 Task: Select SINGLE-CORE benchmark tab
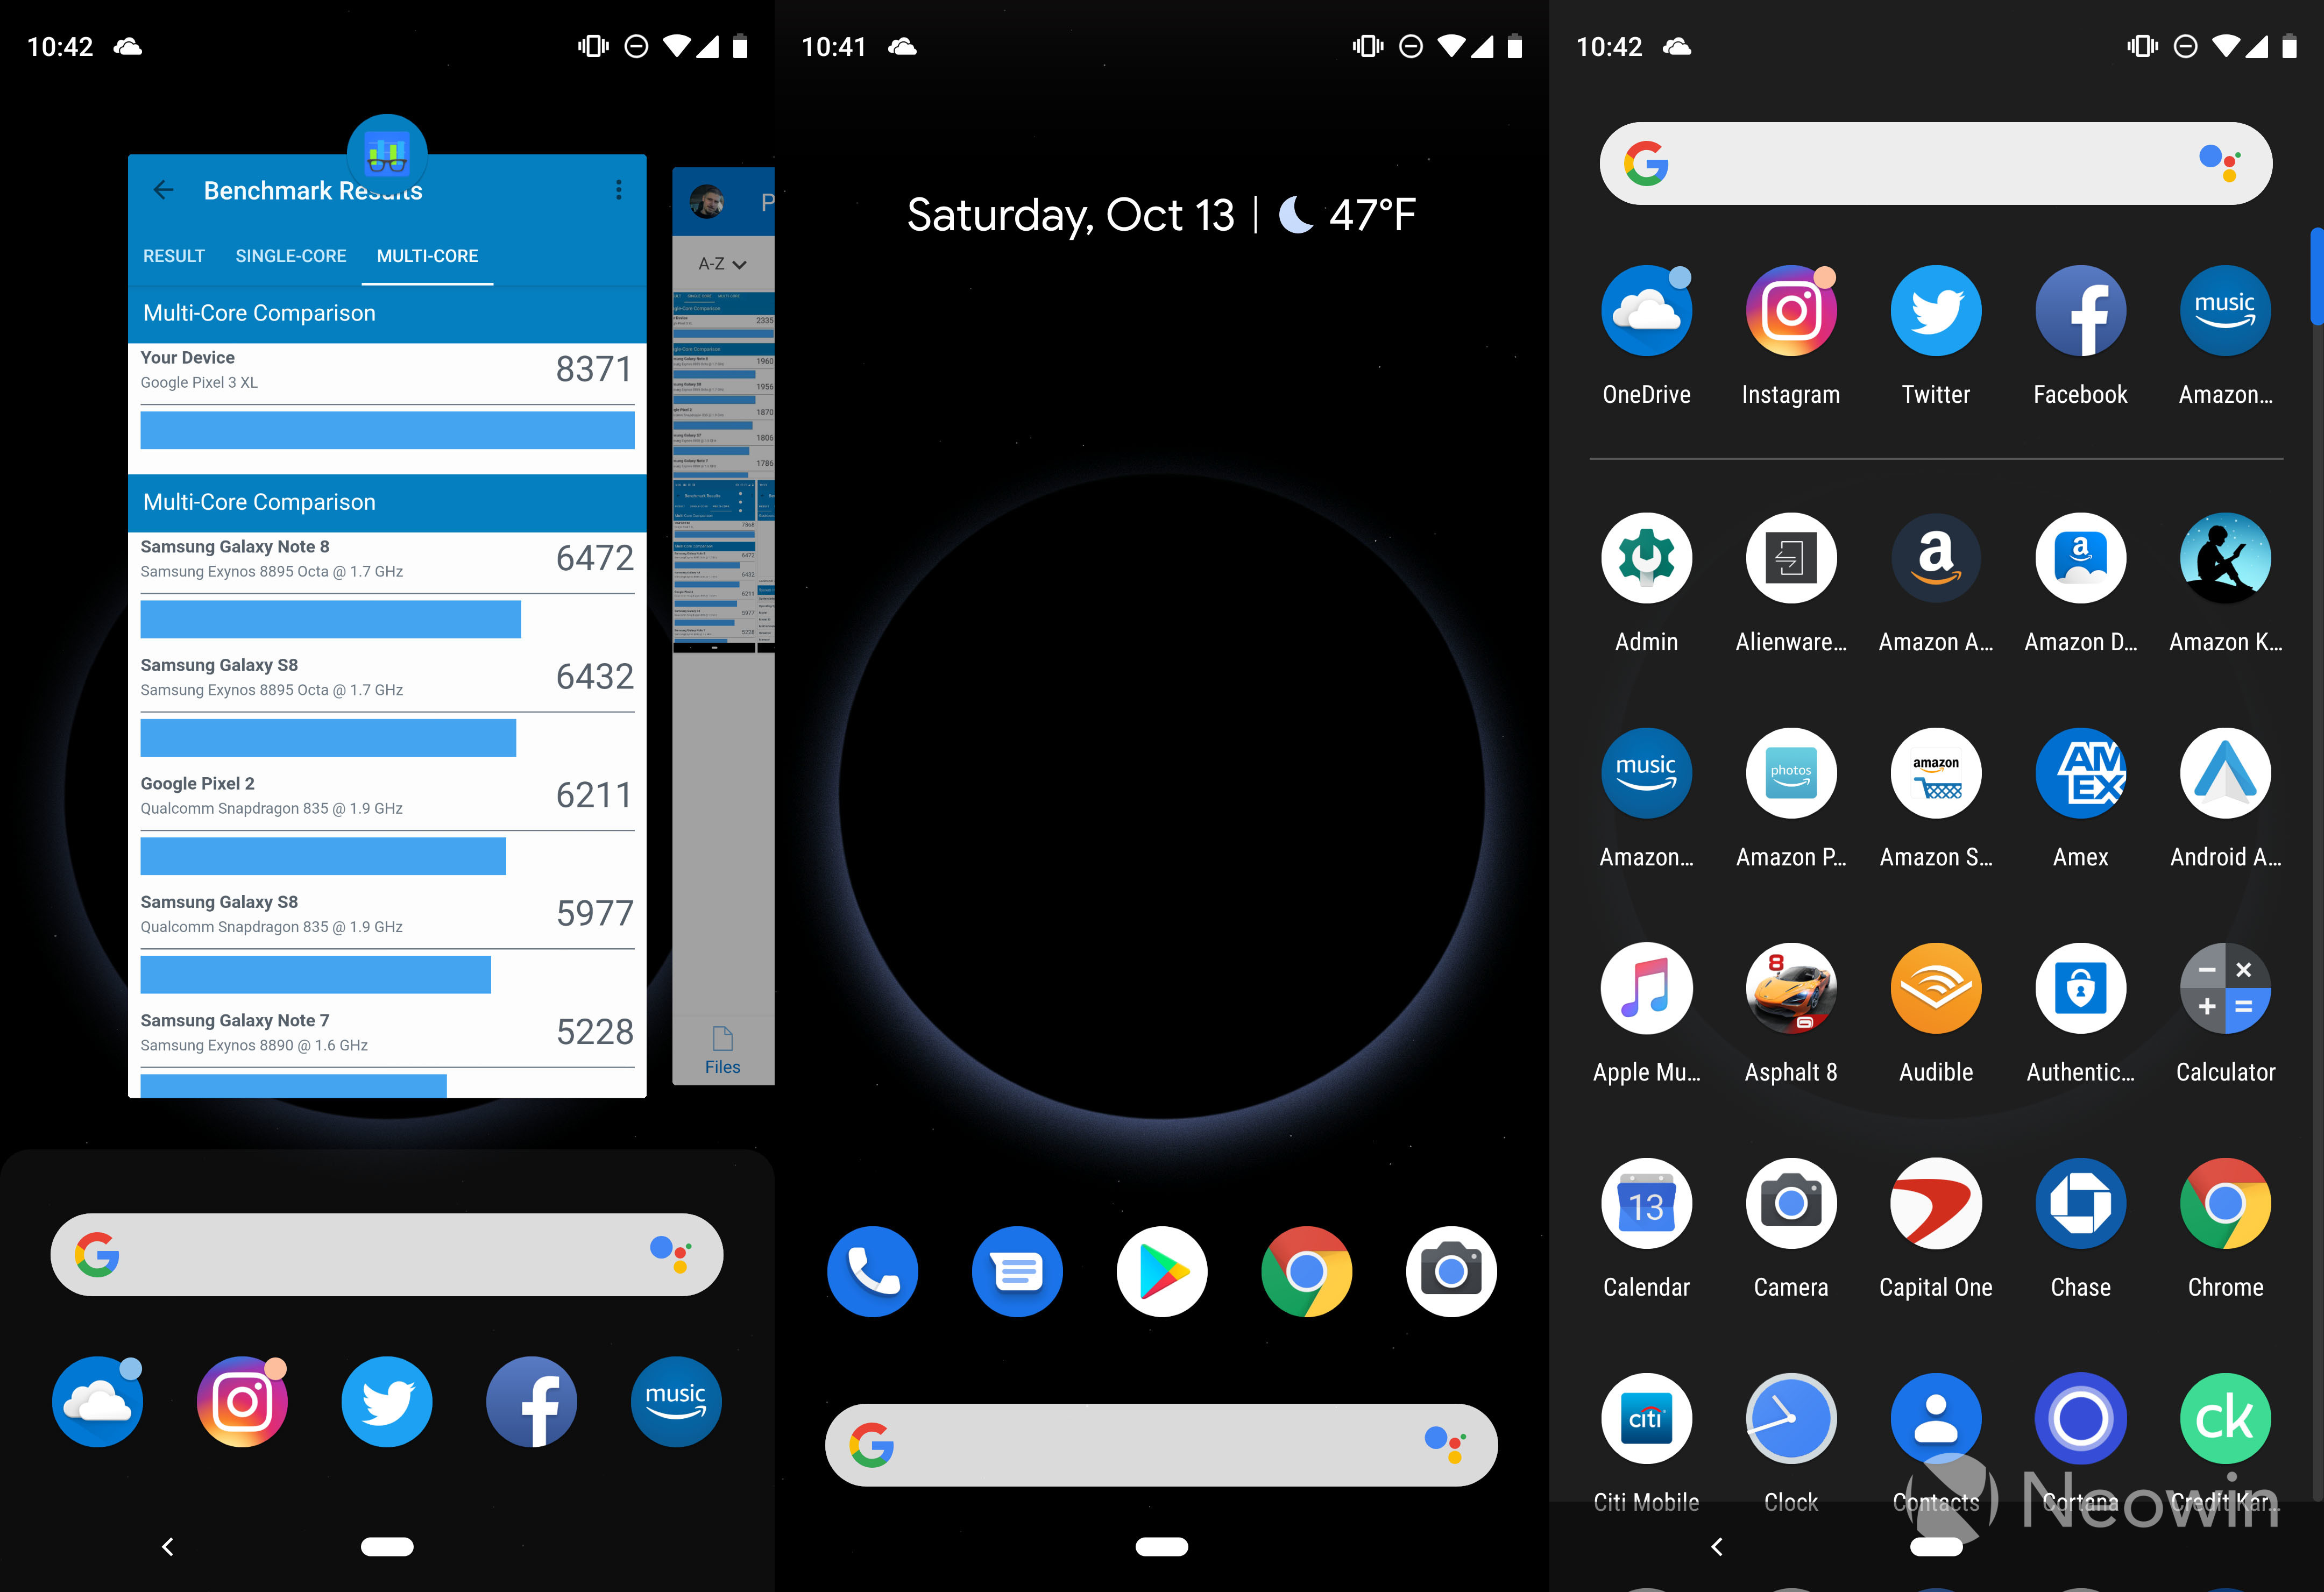[288, 254]
